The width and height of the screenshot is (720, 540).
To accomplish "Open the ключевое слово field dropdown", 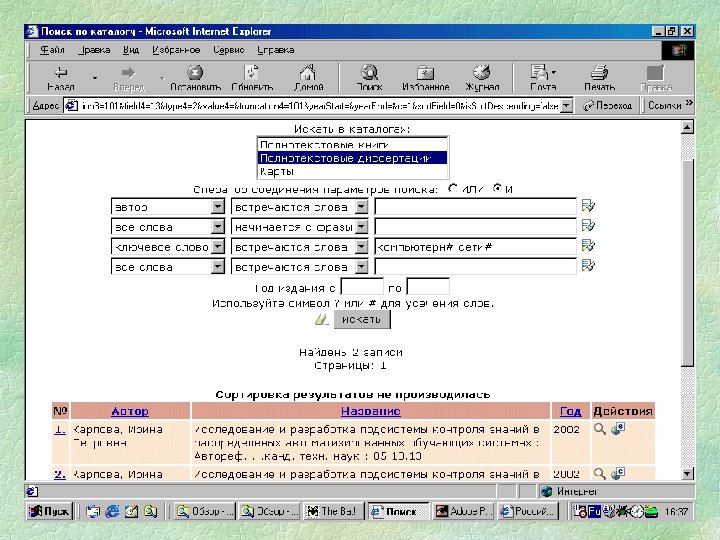I will point(218,247).
